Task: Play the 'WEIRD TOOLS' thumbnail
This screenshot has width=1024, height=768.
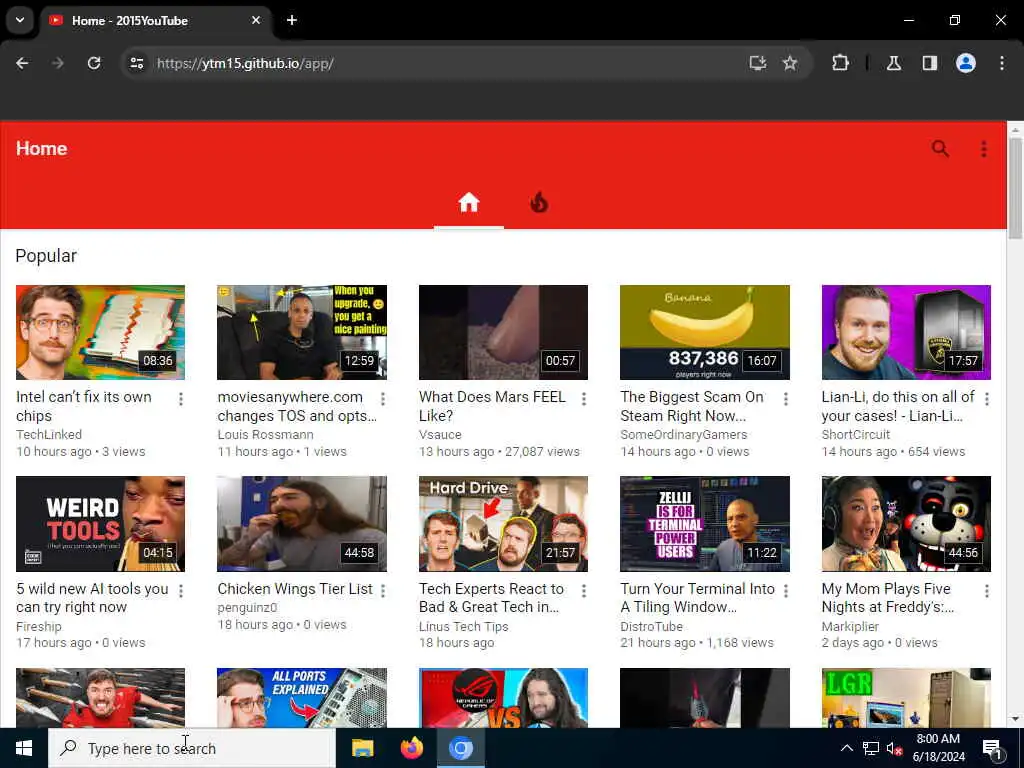Action: click(x=100, y=524)
